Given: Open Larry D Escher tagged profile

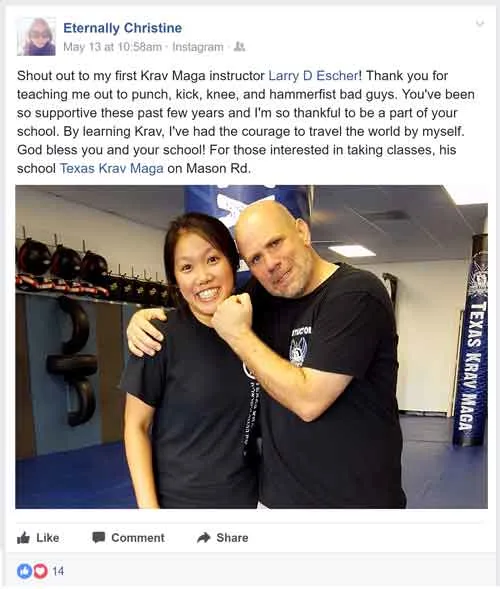Looking at the screenshot, I should coord(313,76).
